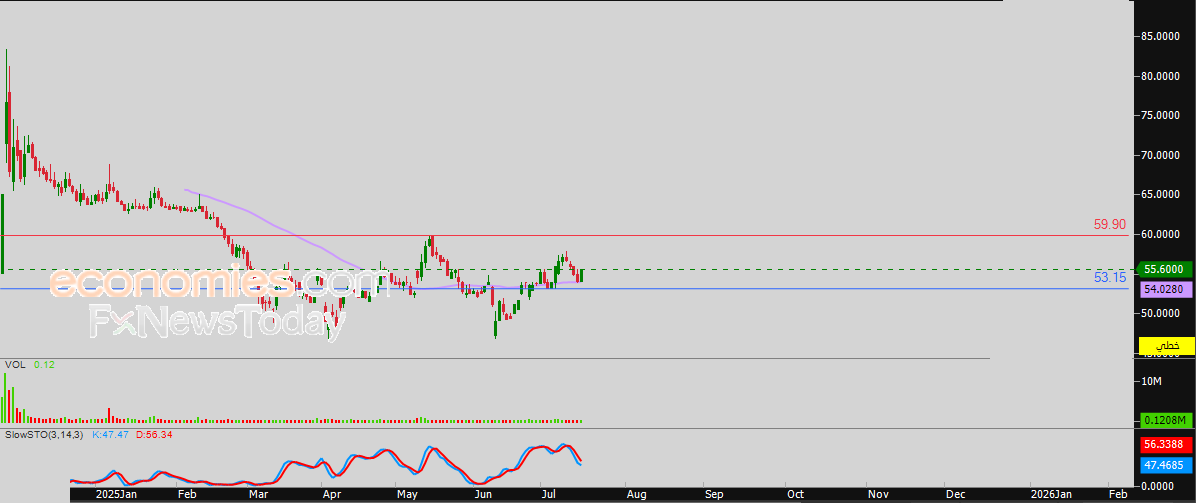This screenshot has height=503, width=1196.
Task: Click the Mar time axis label
Action: (x=259, y=495)
